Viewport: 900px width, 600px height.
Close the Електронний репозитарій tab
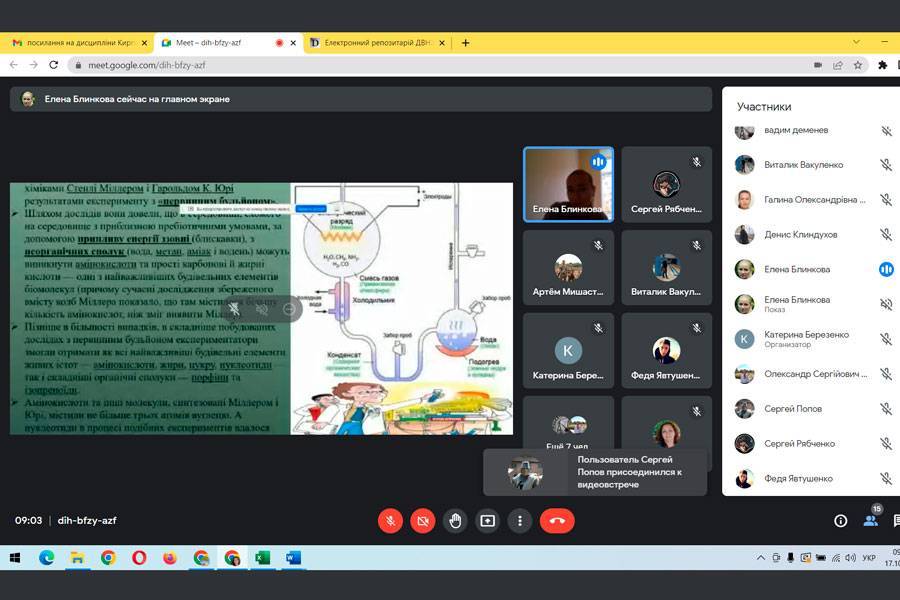click(442, 42)
